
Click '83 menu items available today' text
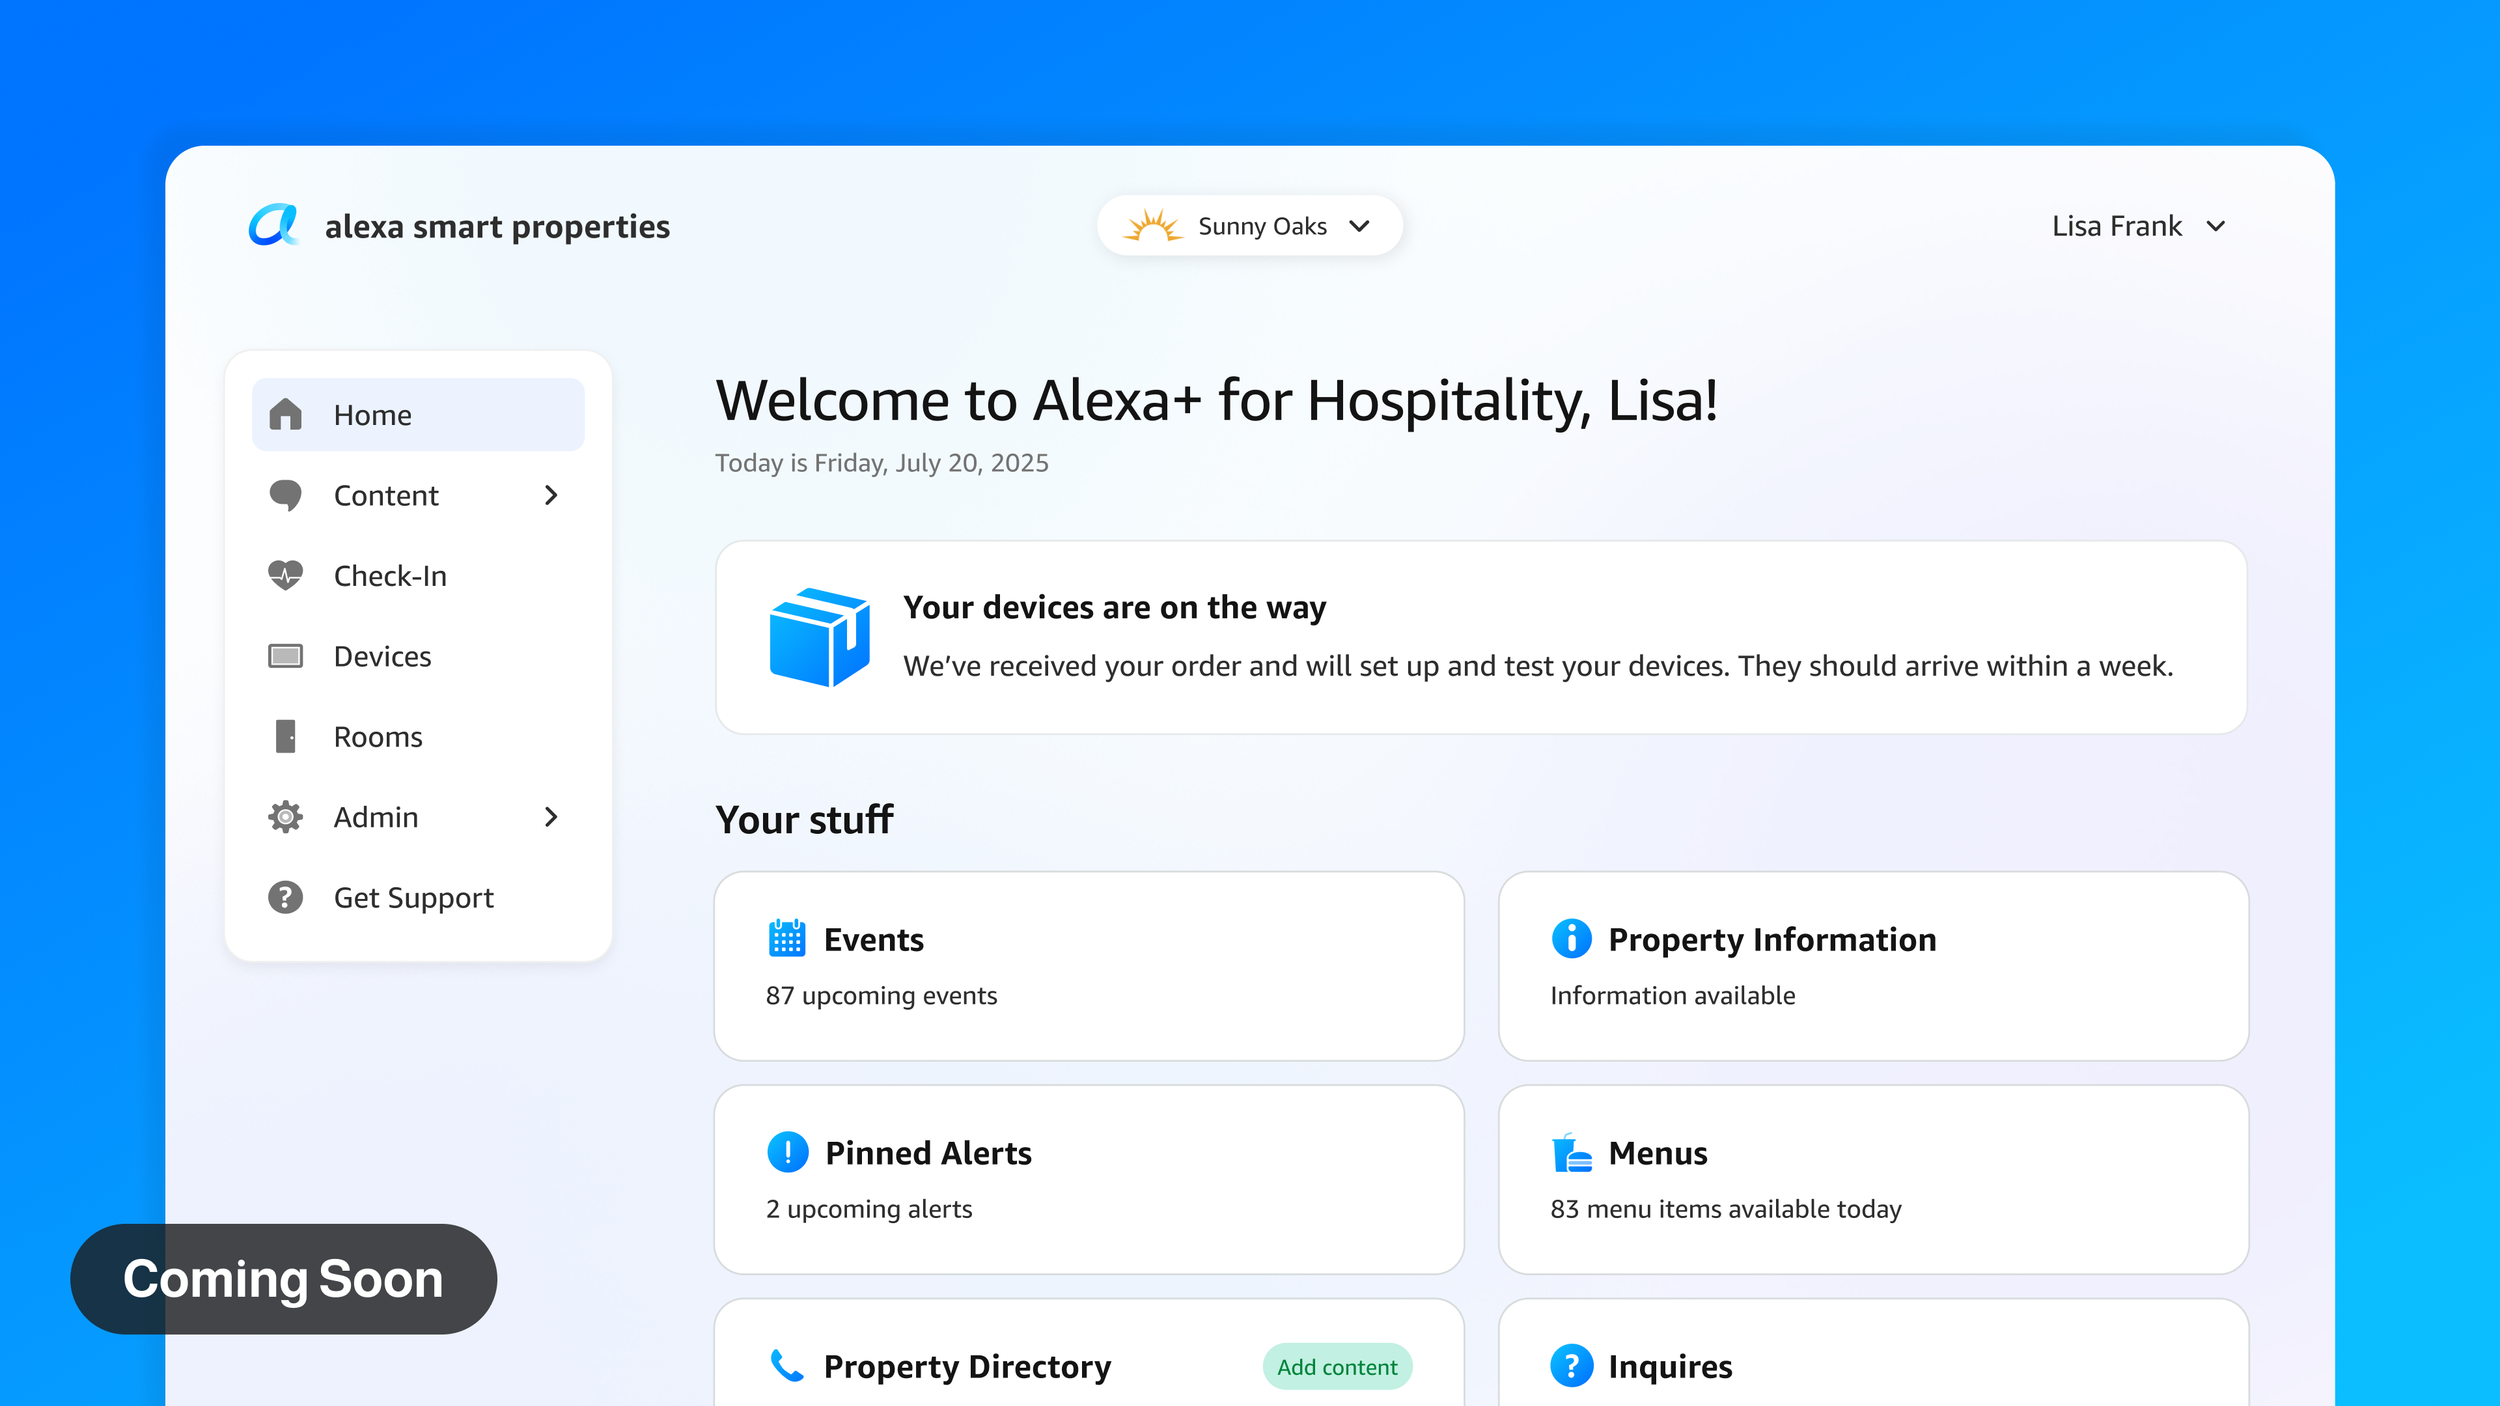click(1725, 1209)
